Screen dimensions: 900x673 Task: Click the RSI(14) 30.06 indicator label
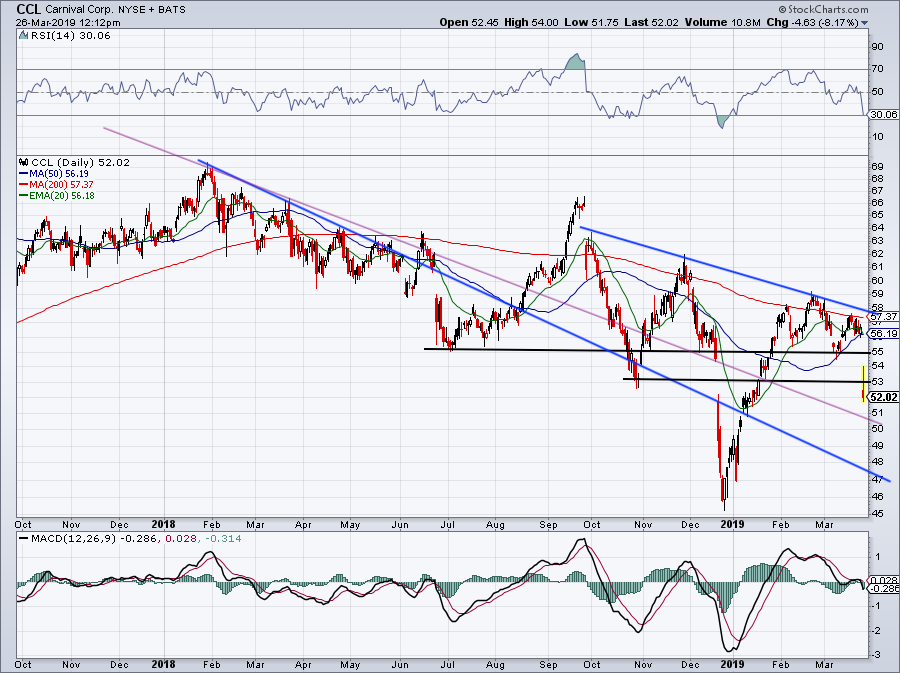point(70,36)
